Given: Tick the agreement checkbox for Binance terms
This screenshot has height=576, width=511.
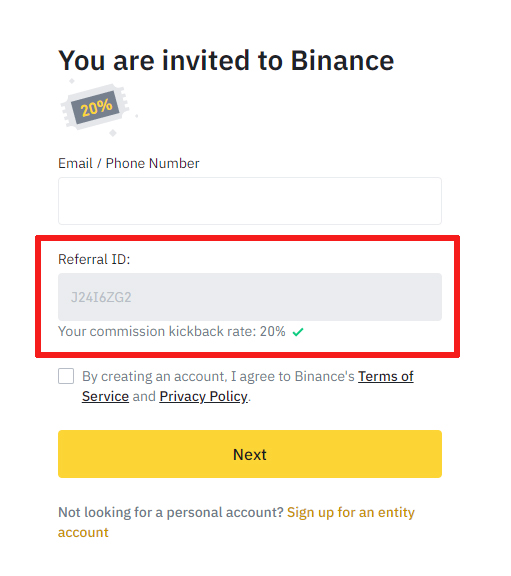Looking at the screenshot, I should 66,376.
